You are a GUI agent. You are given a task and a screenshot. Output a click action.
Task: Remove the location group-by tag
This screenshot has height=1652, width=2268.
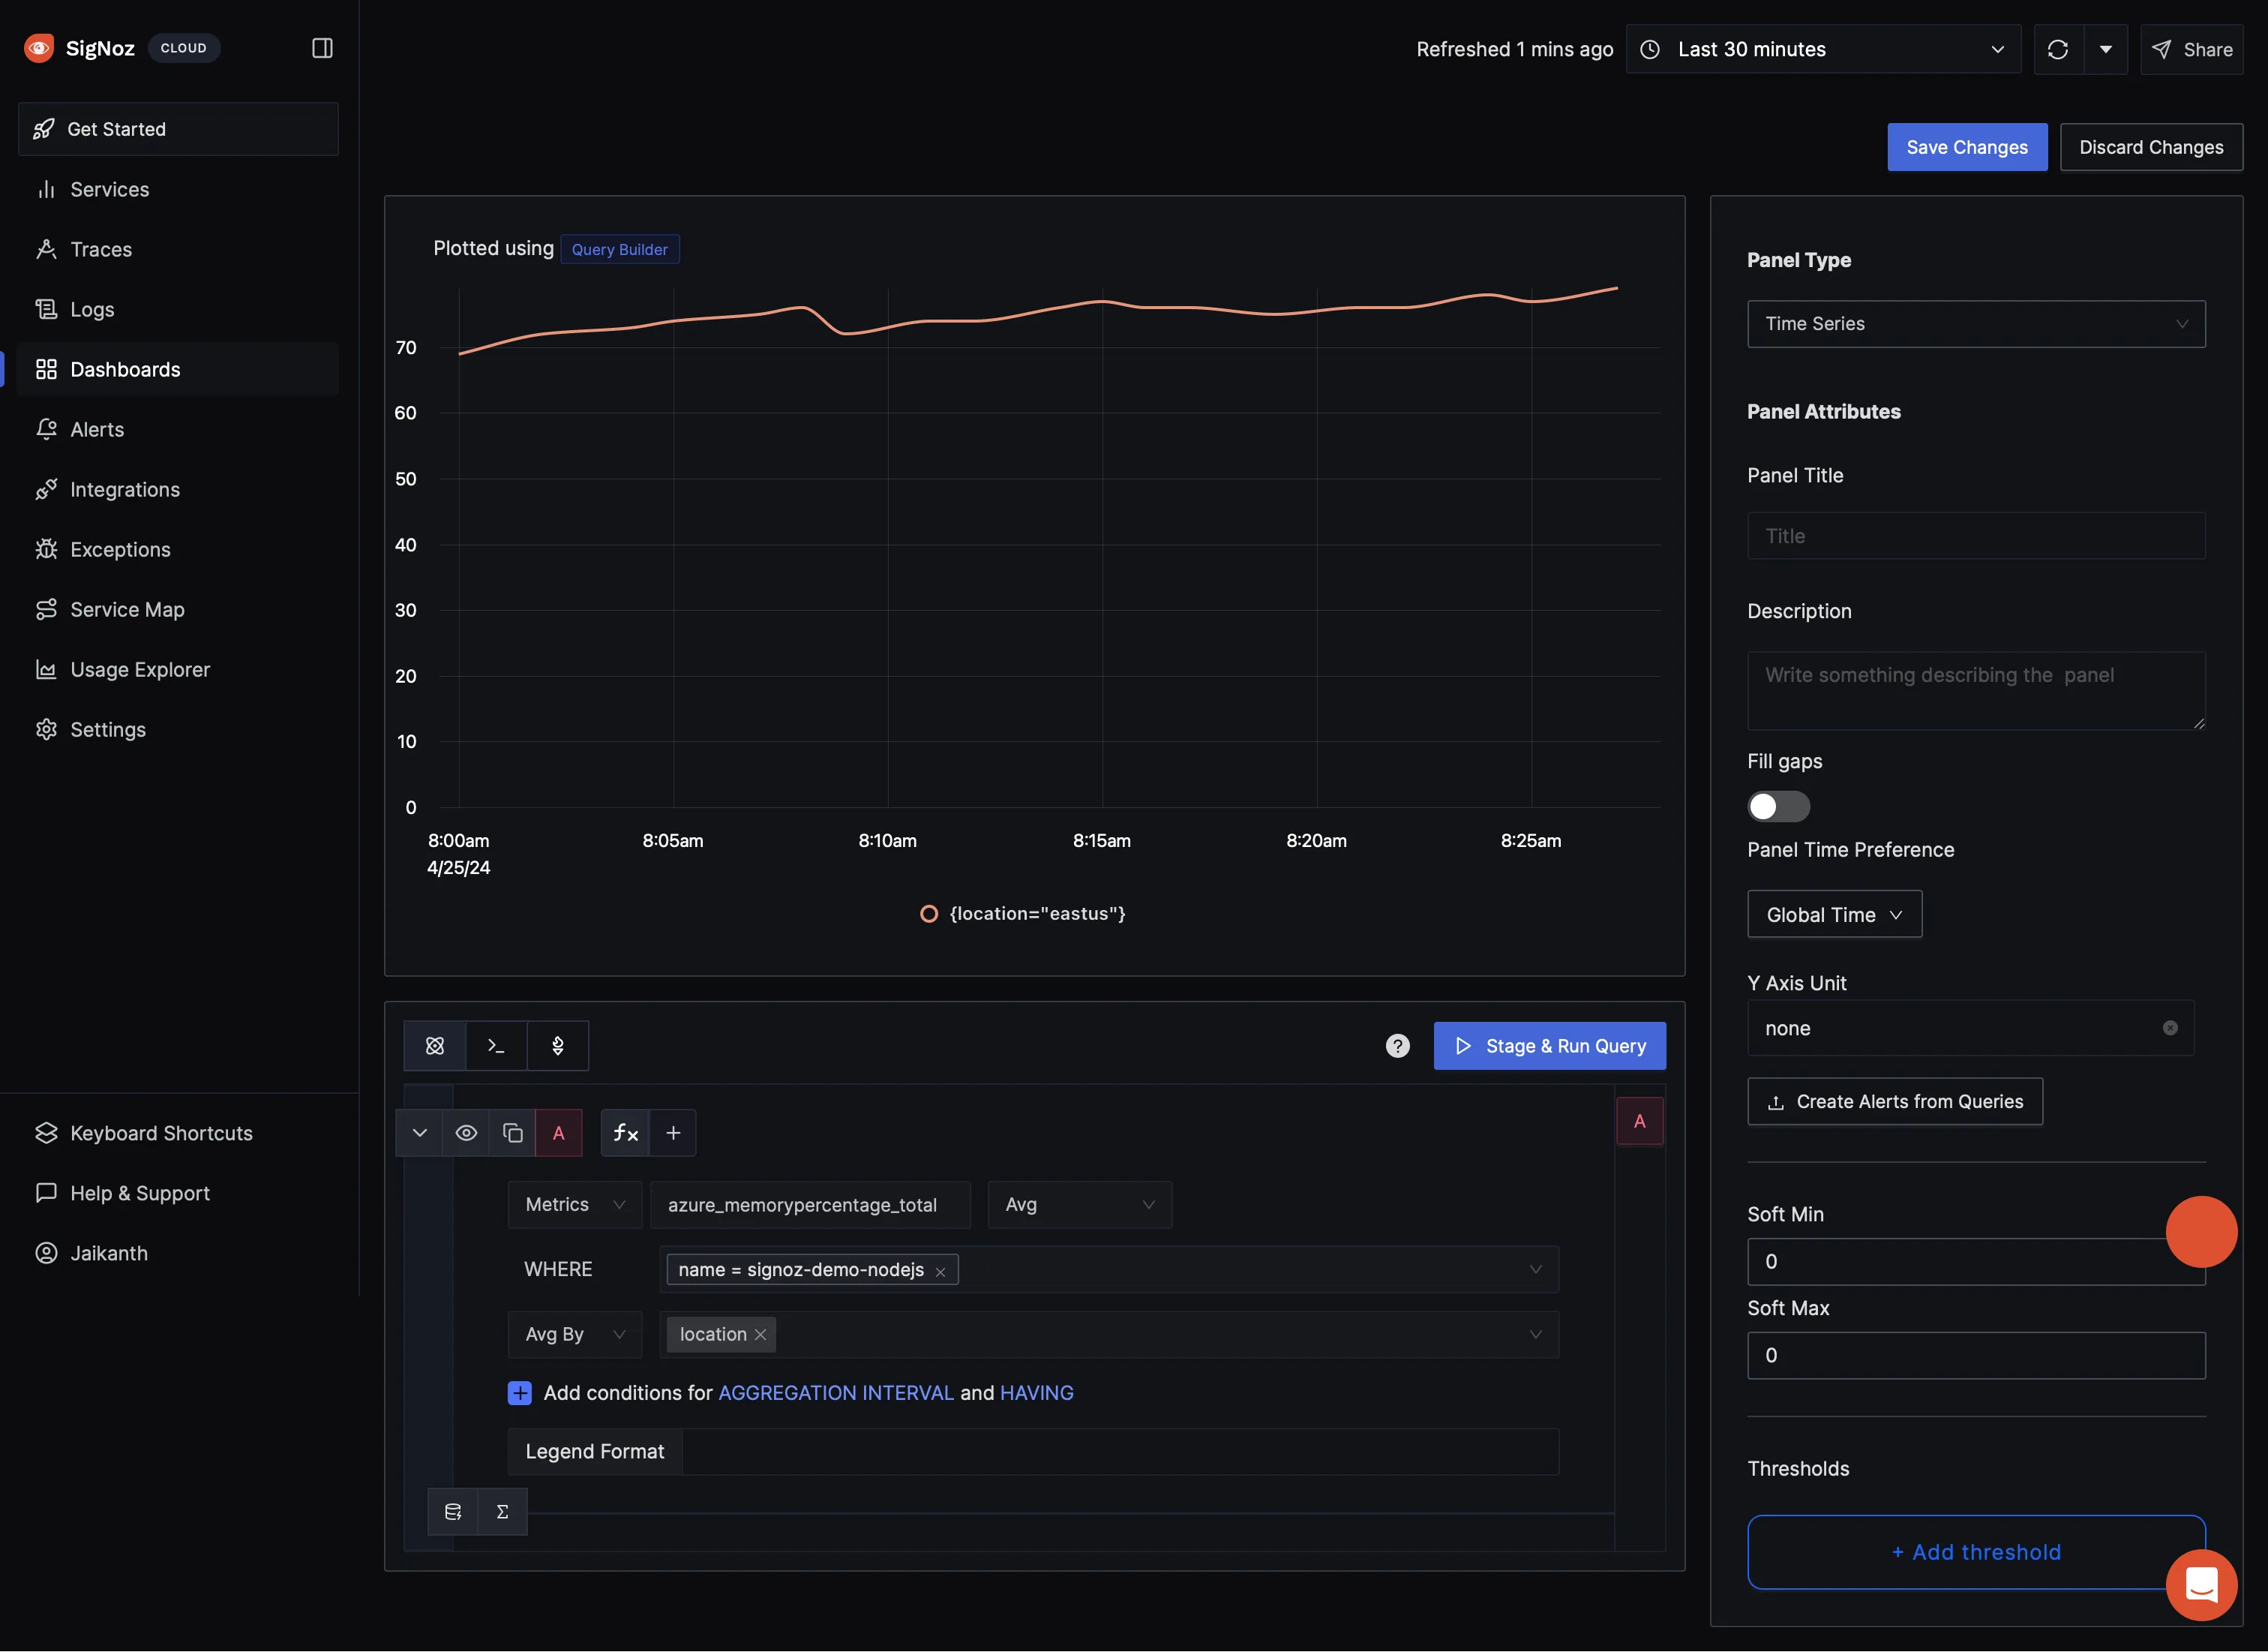click(x=760, y=1335)
